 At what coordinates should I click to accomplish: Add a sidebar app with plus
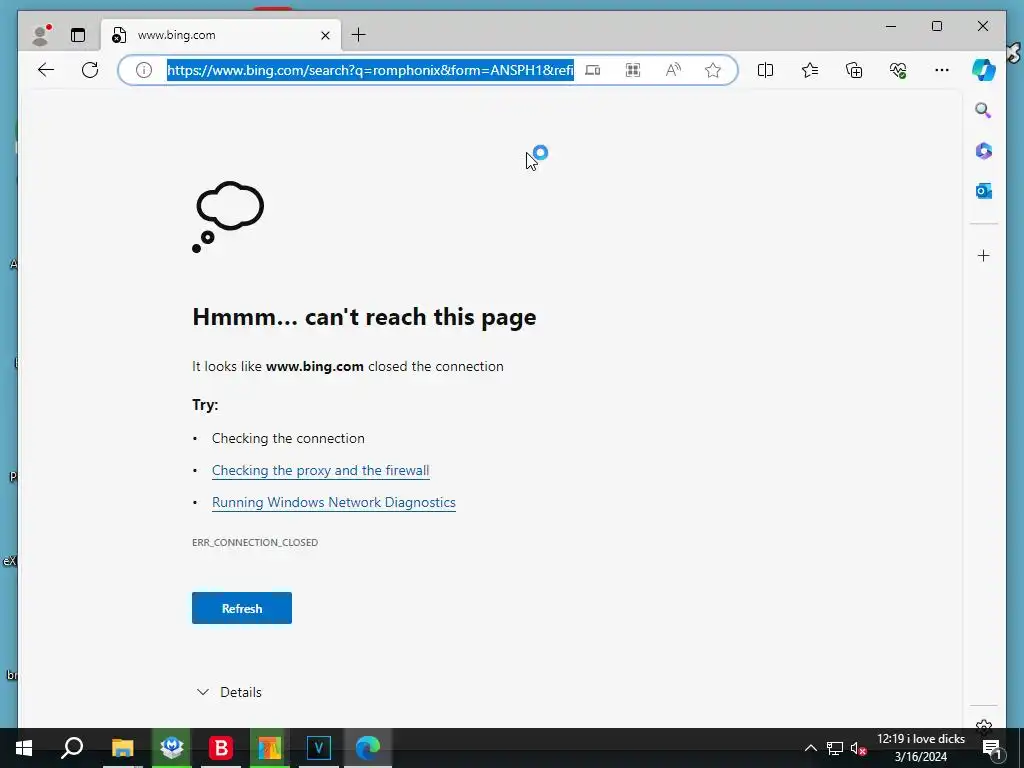click(x=984, y=255)
